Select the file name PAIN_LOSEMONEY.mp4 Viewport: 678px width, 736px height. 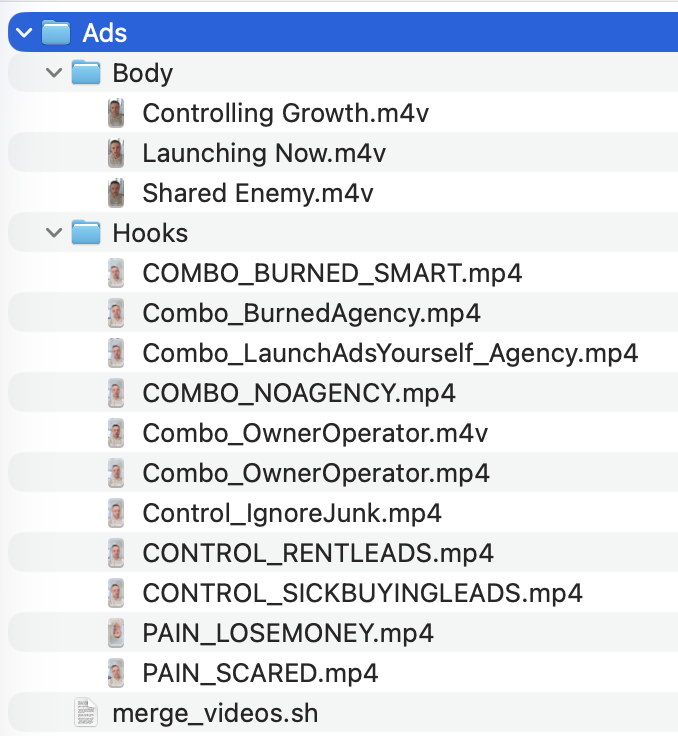288,634
